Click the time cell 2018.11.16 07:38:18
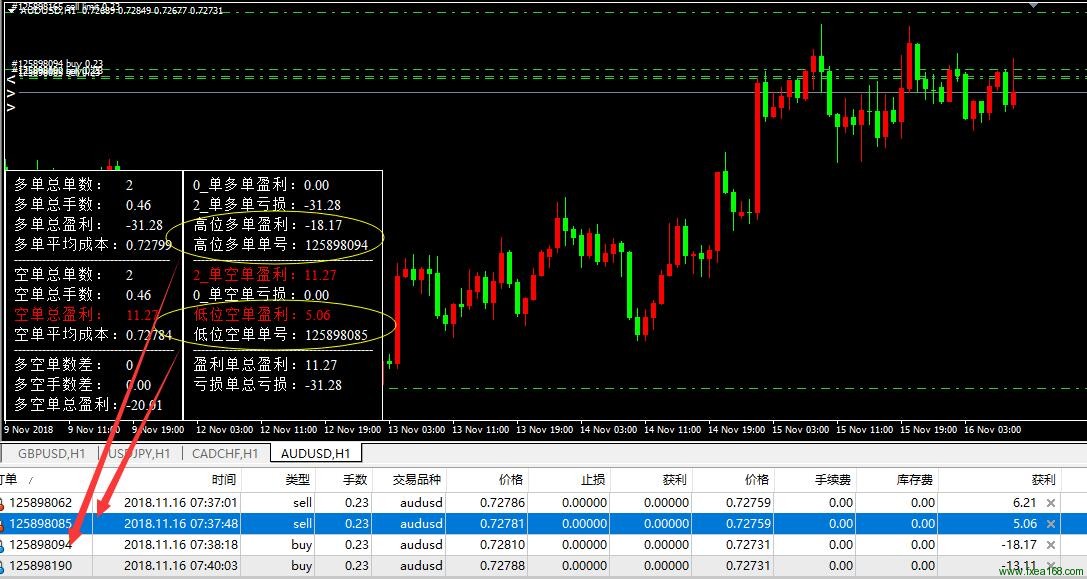The height and width of the screenshot is (579, 1087). [x=180, y=545]
